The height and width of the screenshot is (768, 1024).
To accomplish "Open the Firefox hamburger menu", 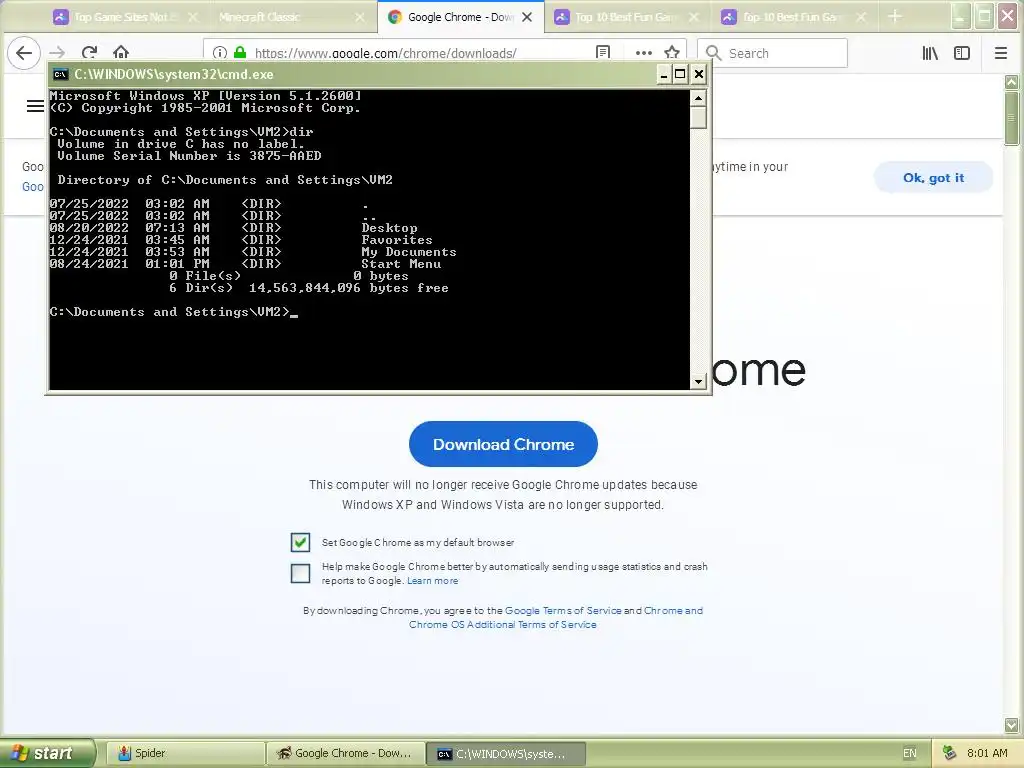I will [x=1000, y=53].
